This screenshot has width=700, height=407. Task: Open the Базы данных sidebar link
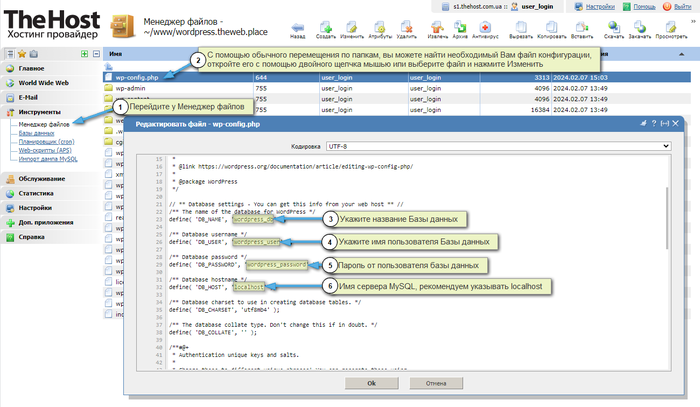click(x=36, y=133)
